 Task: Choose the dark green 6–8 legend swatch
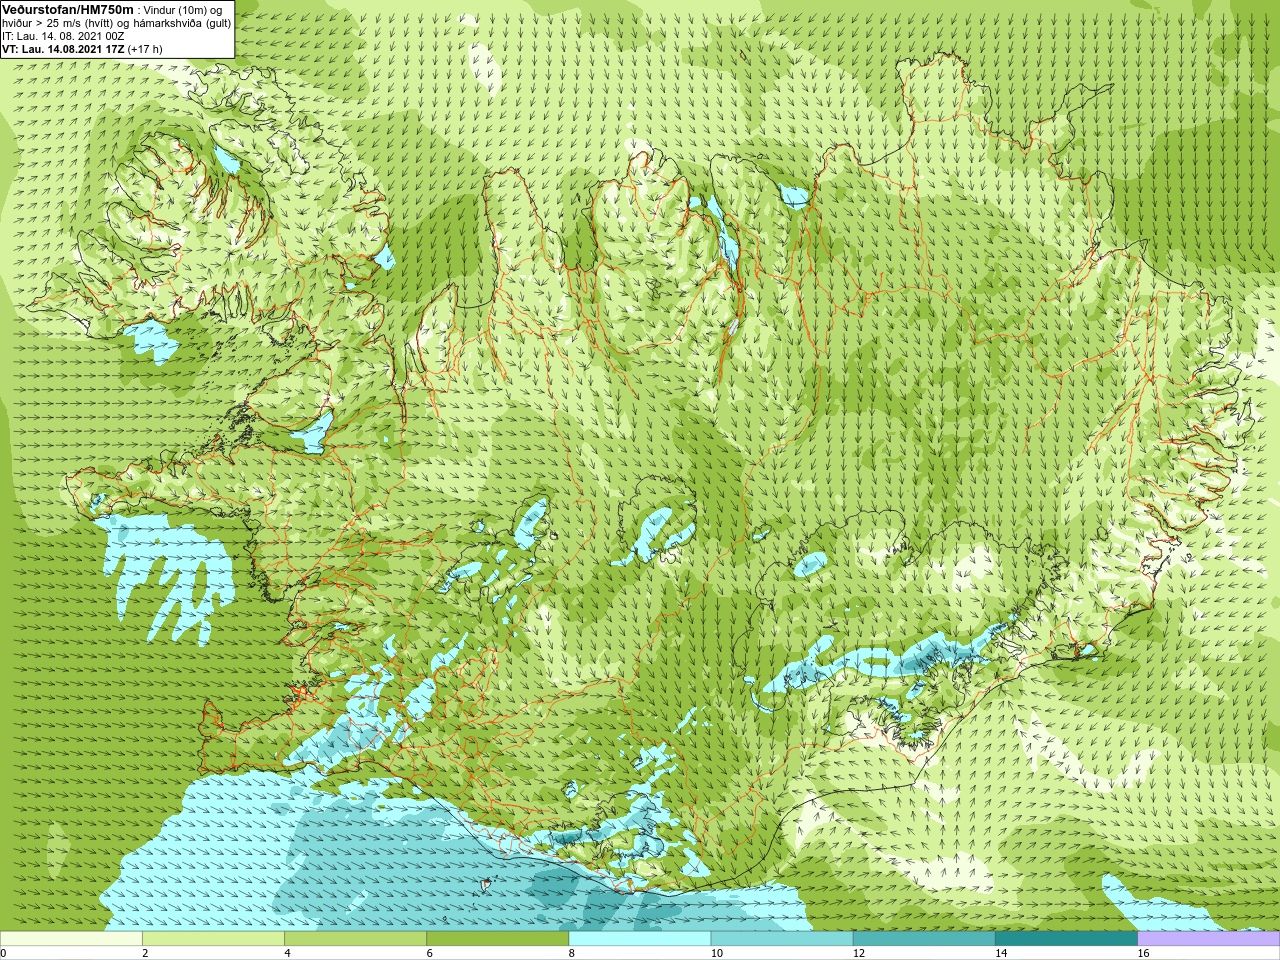click(x=497, y=938)
